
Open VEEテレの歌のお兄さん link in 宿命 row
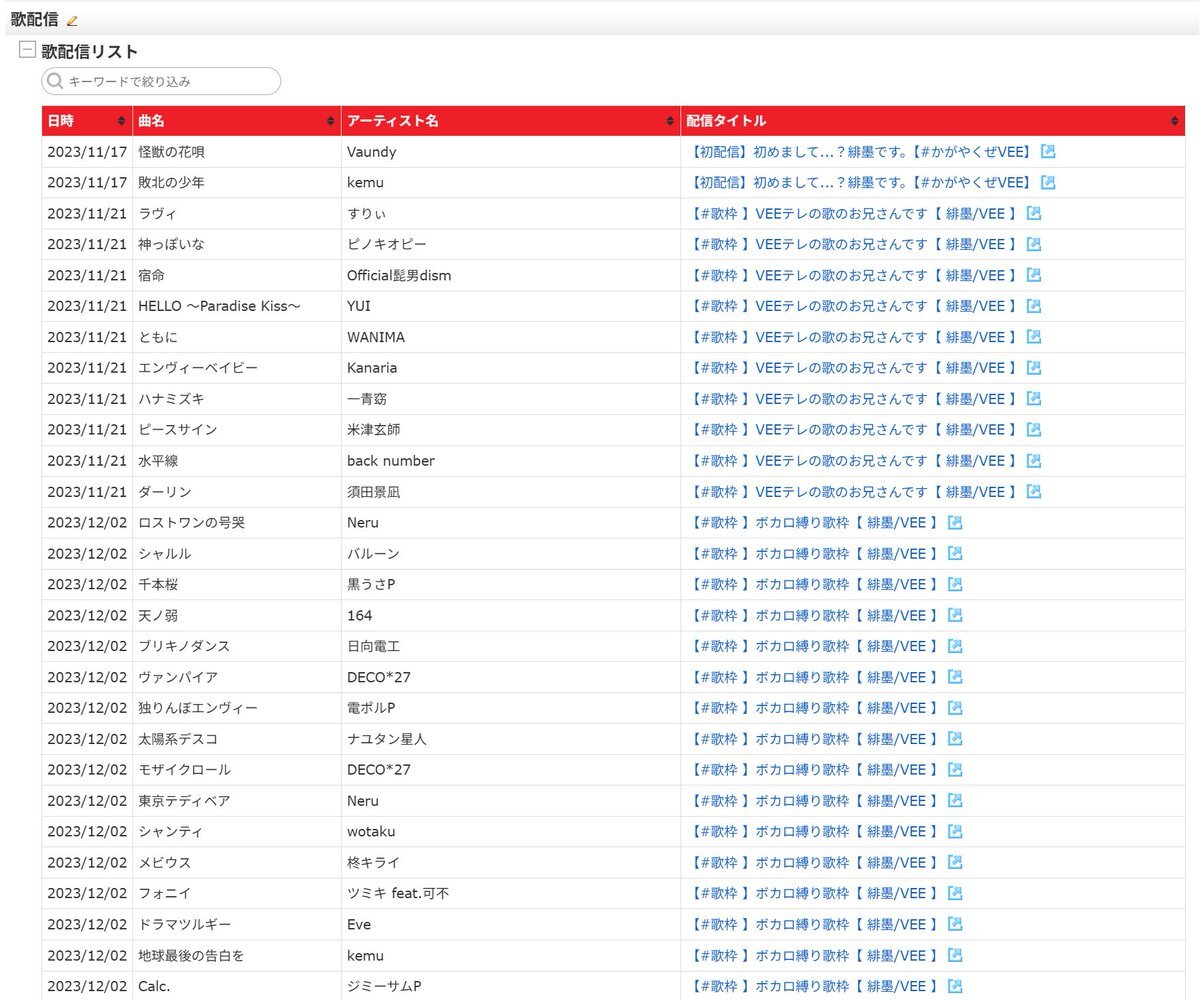pos(855,276)
